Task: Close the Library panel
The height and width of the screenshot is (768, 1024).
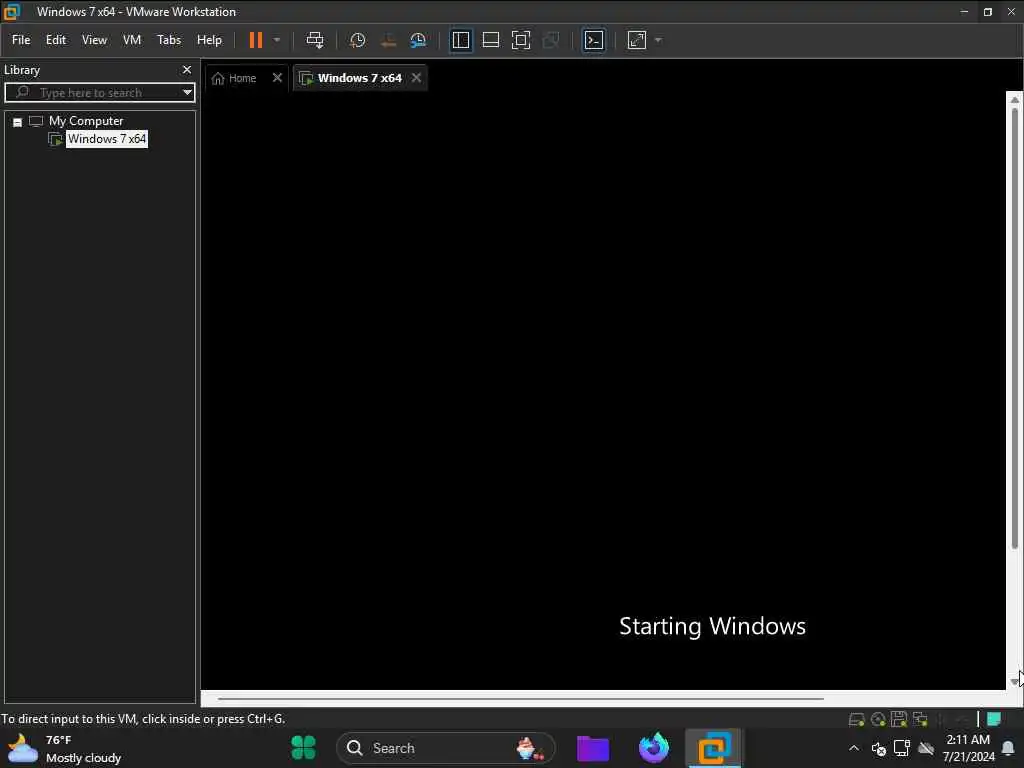Action: click(x=187, y=70)
